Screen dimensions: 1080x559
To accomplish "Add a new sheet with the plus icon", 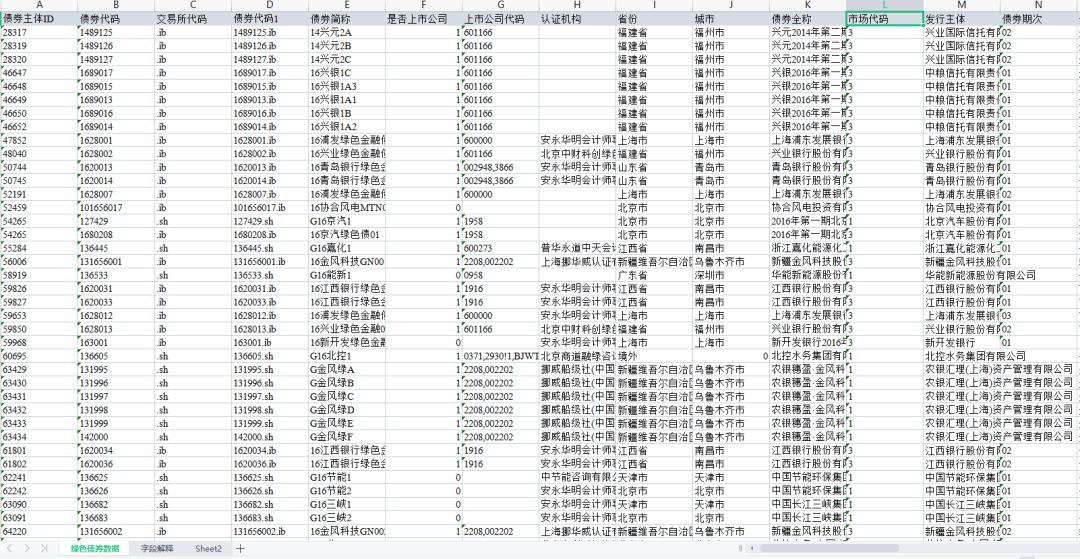I will (240, 548).
